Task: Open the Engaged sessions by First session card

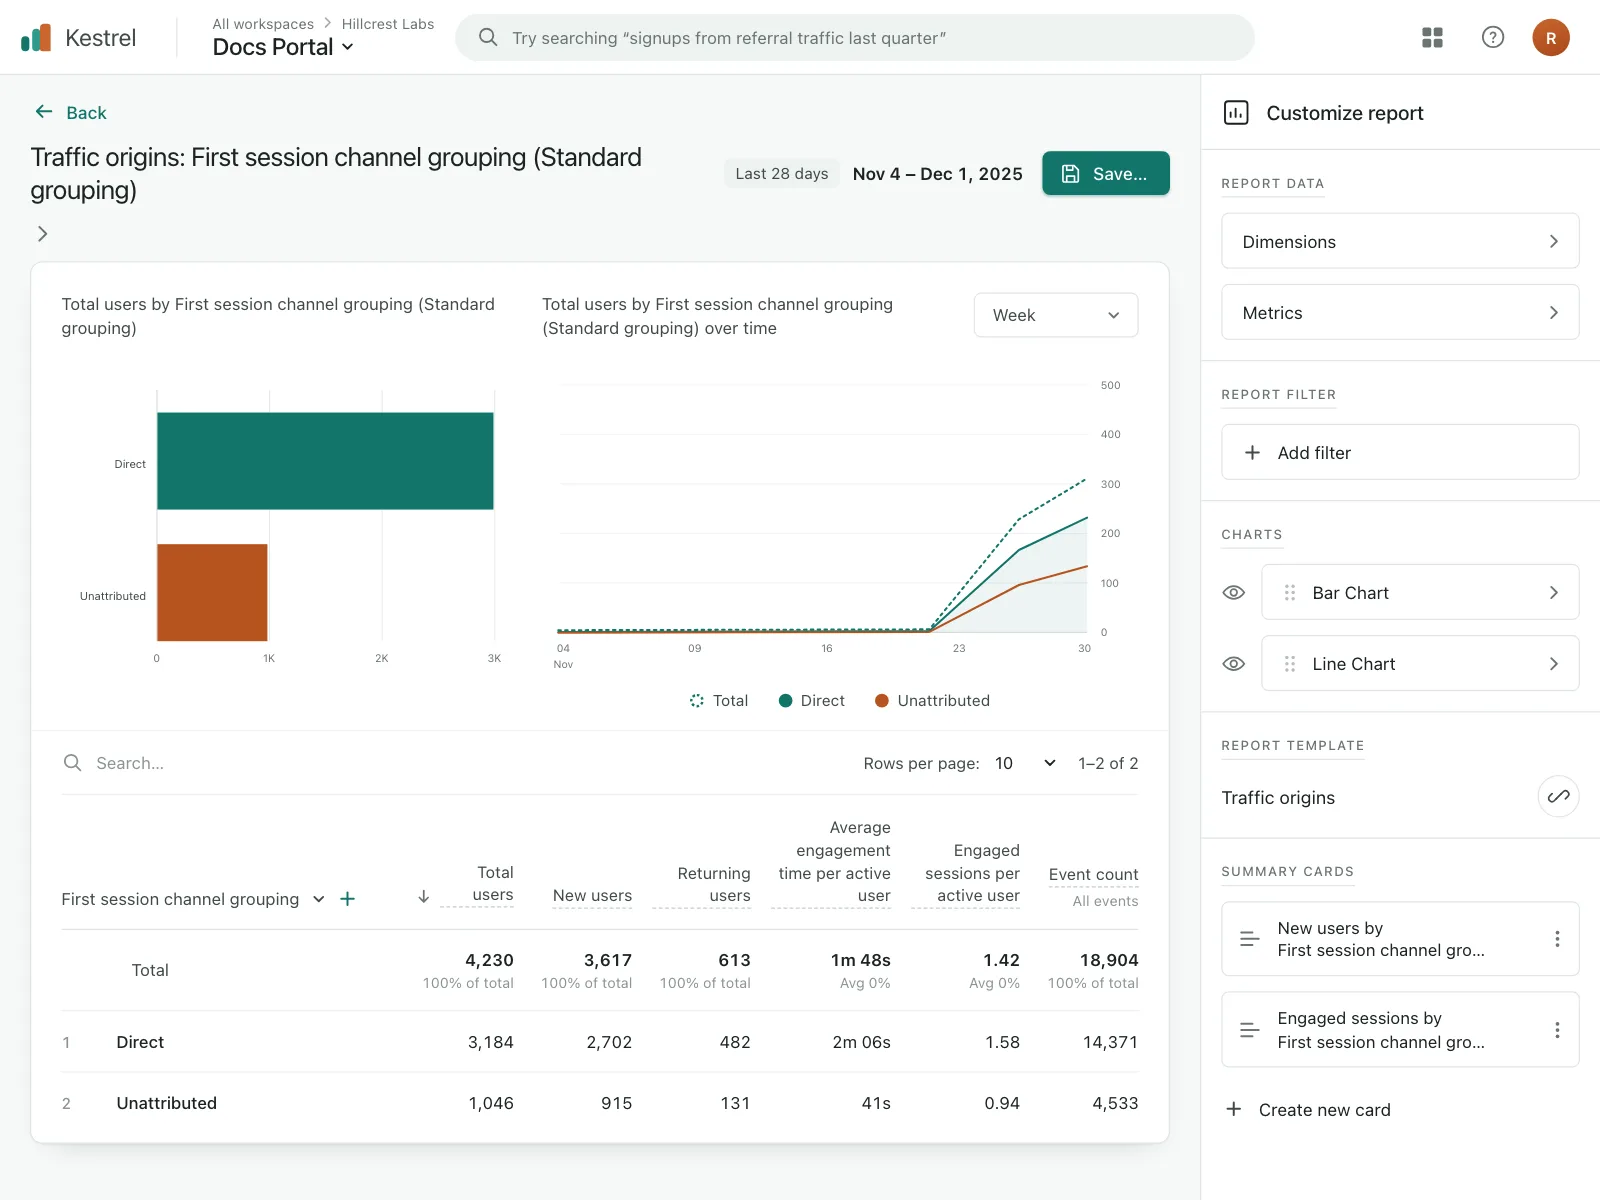Action: coord(1400,1030)
